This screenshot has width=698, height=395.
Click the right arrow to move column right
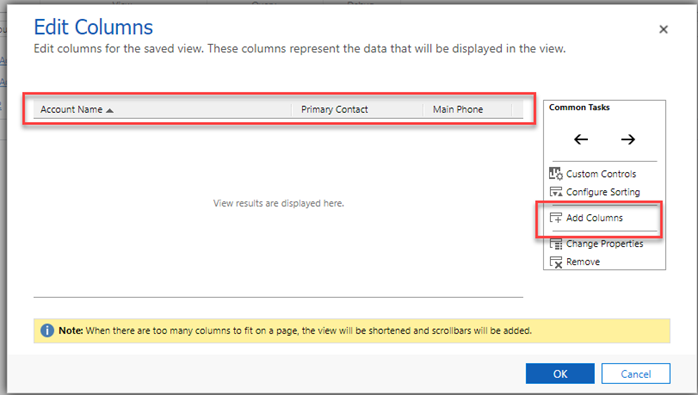(628, 139)
